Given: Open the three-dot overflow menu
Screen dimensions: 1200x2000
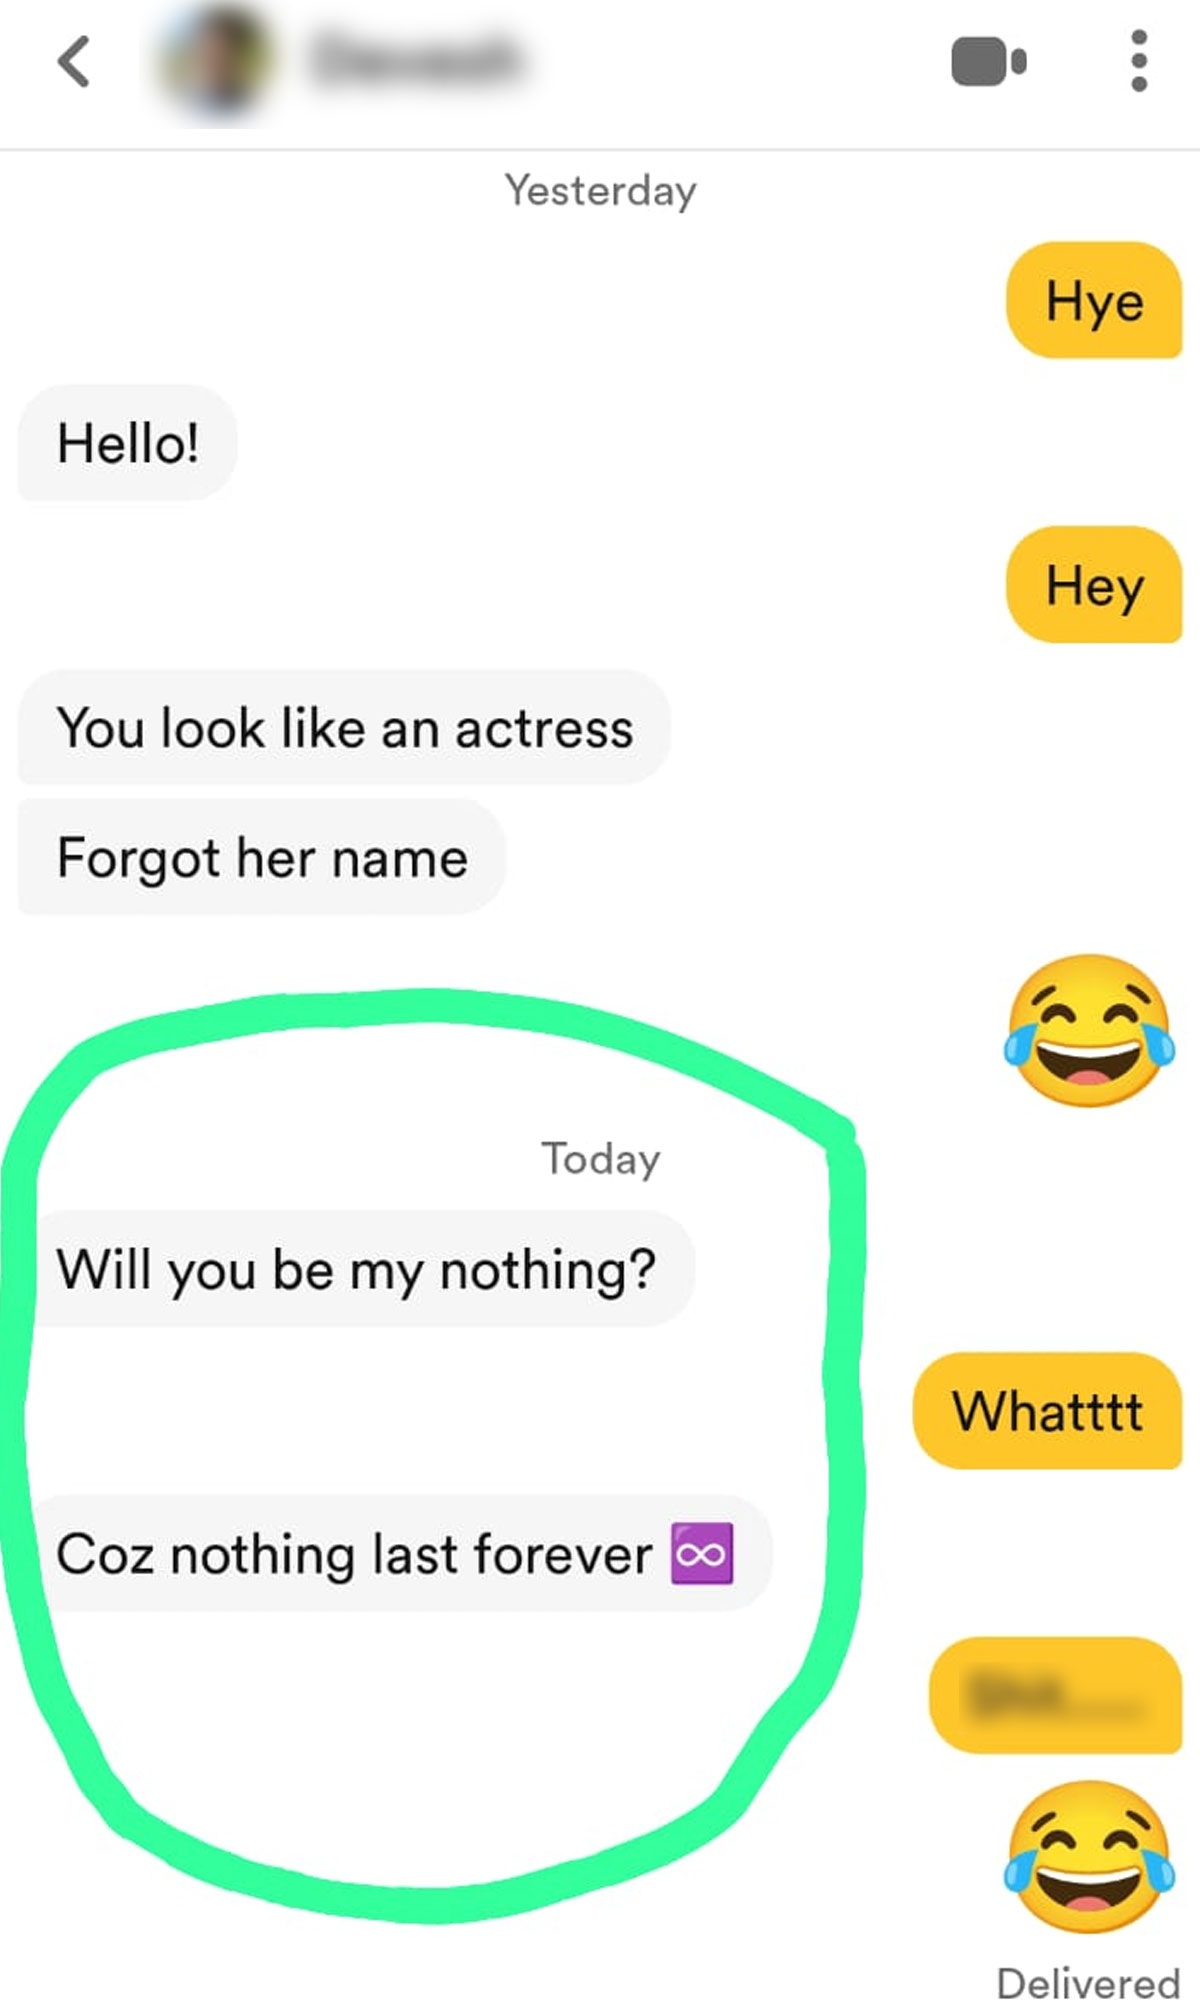Looking at the screenshot, I should (1138, 61).
